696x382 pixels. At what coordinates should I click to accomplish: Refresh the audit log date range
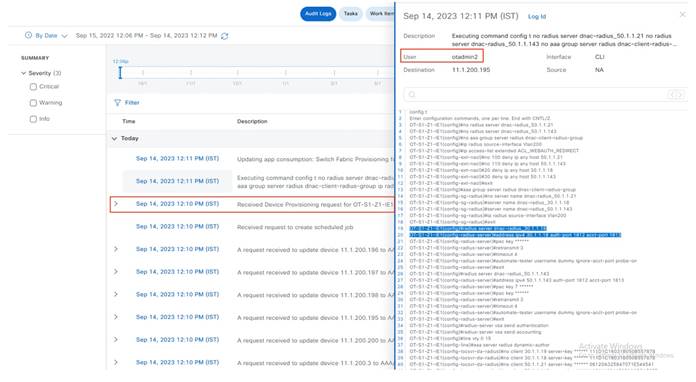225,36
